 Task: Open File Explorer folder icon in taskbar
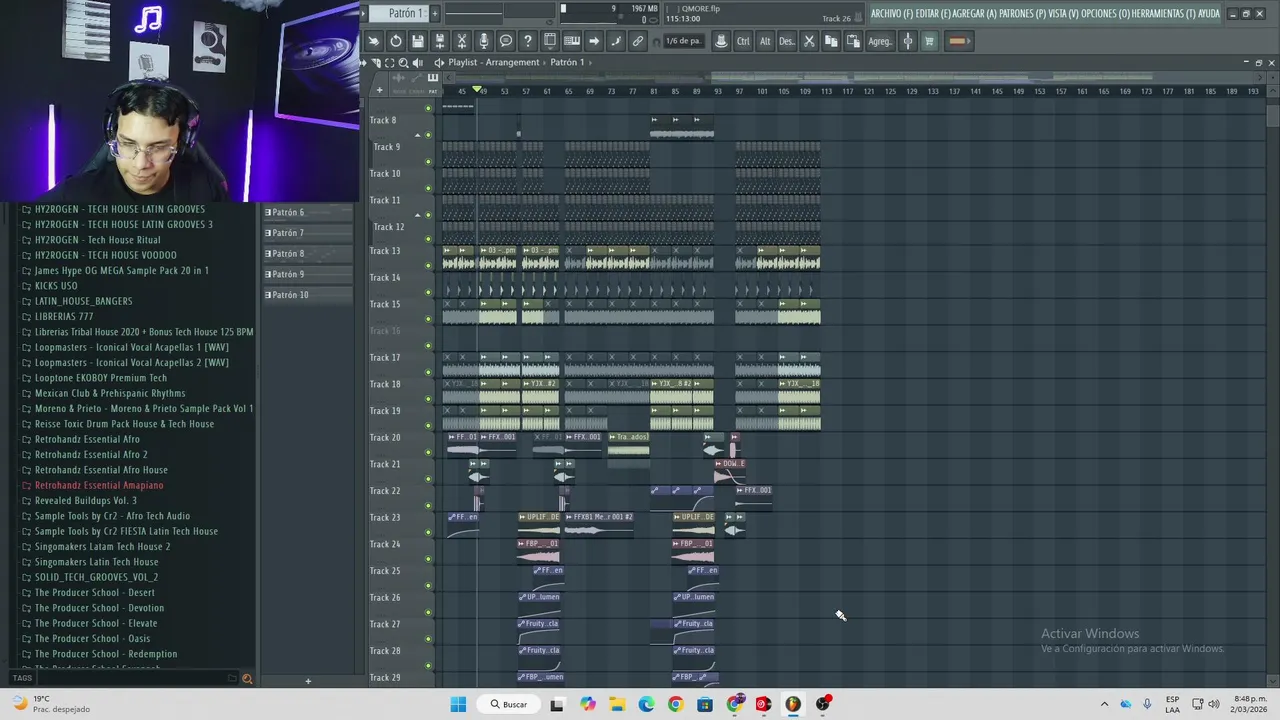(x=617, y=704)
